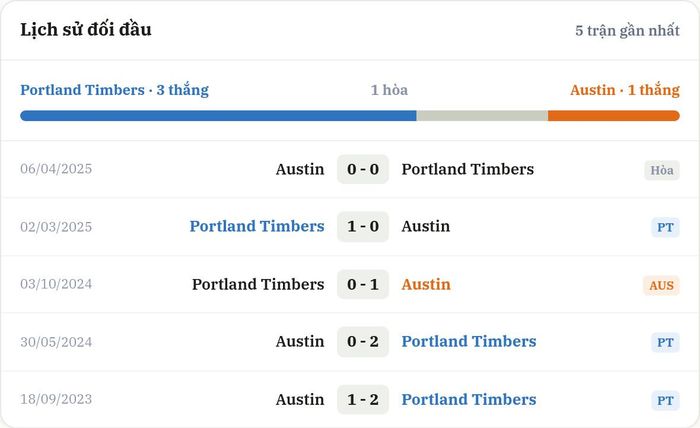This screenshot has height=428, width=700.
Task: Click the orange Austin wins bar segment
Action: click(x=614, y=116)
